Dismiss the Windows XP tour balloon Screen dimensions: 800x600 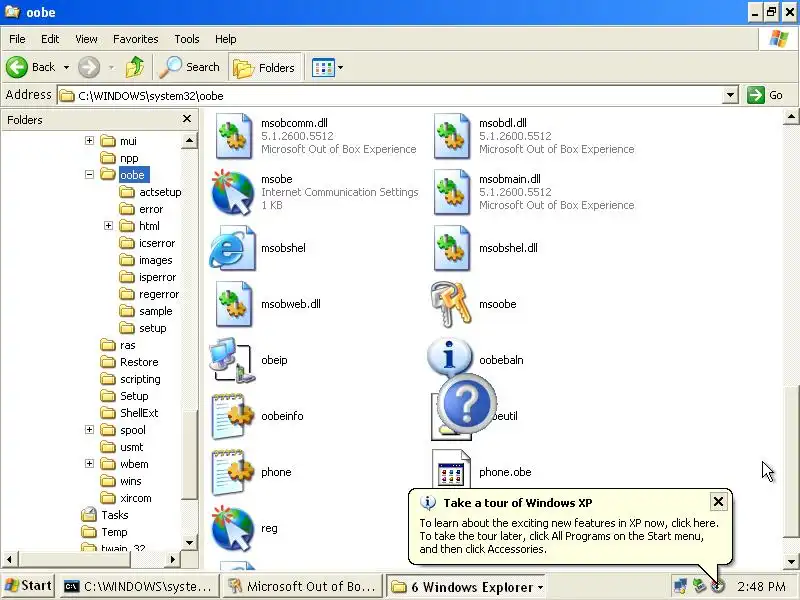(718, 502)
